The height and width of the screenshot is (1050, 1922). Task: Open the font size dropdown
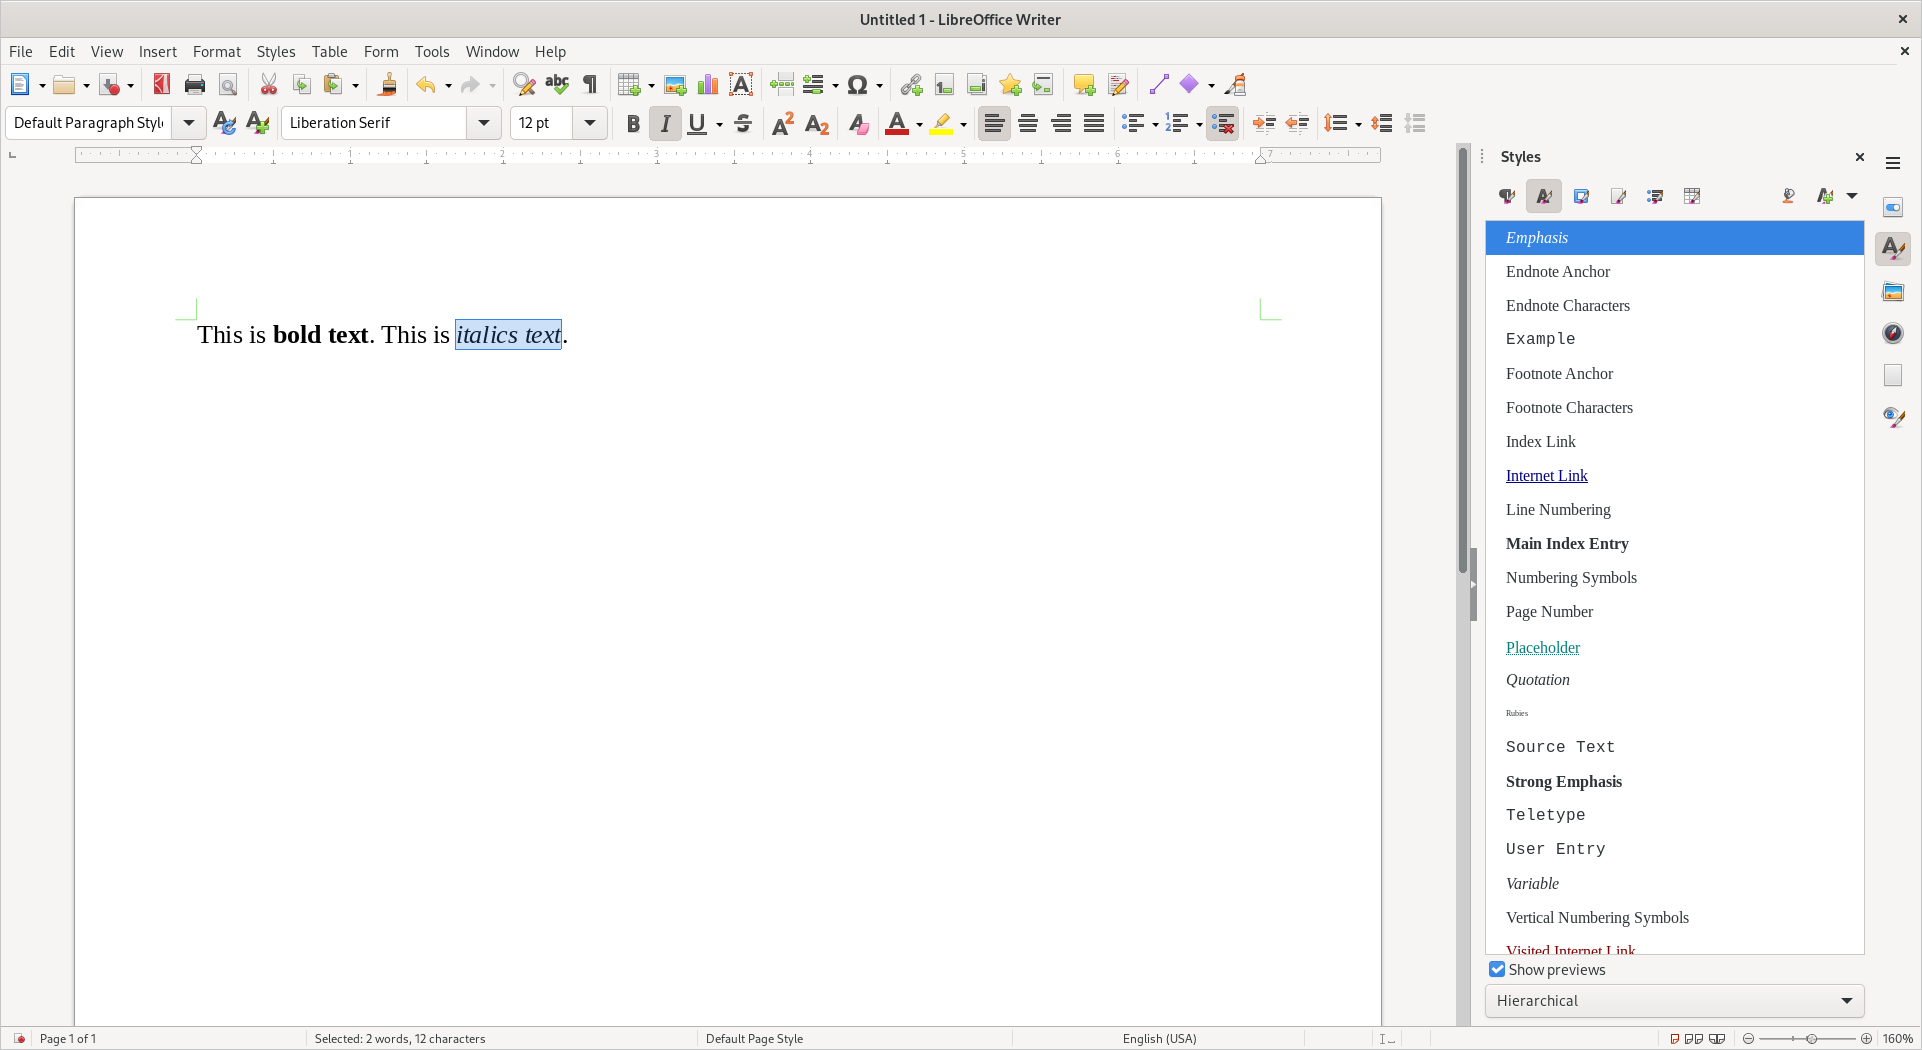pos(590,122)
